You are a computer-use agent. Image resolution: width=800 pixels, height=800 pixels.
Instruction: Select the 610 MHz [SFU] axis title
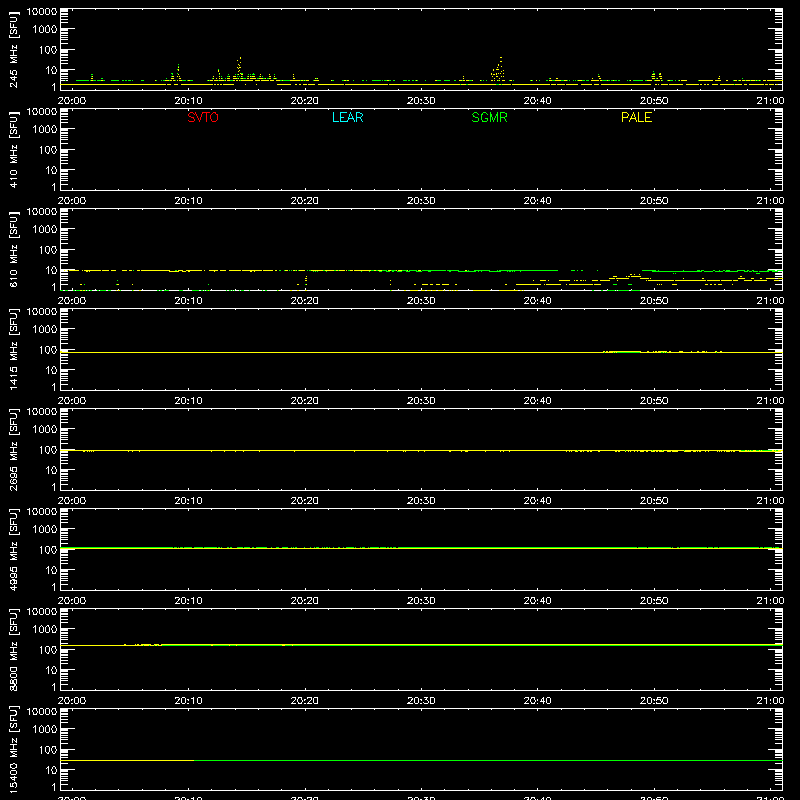pos(14,248)
